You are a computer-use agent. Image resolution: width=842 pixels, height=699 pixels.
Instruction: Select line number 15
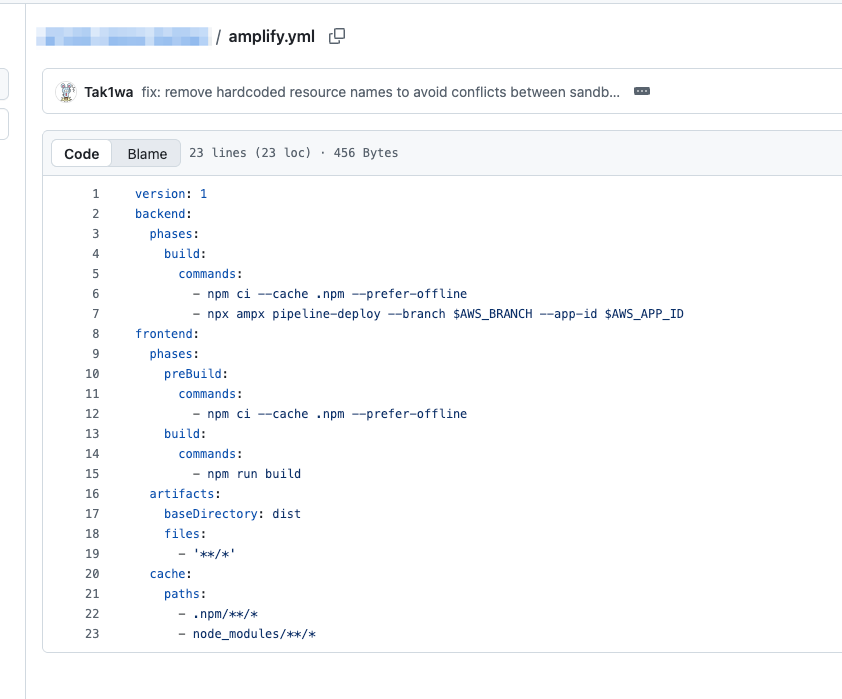click(92, 474)
